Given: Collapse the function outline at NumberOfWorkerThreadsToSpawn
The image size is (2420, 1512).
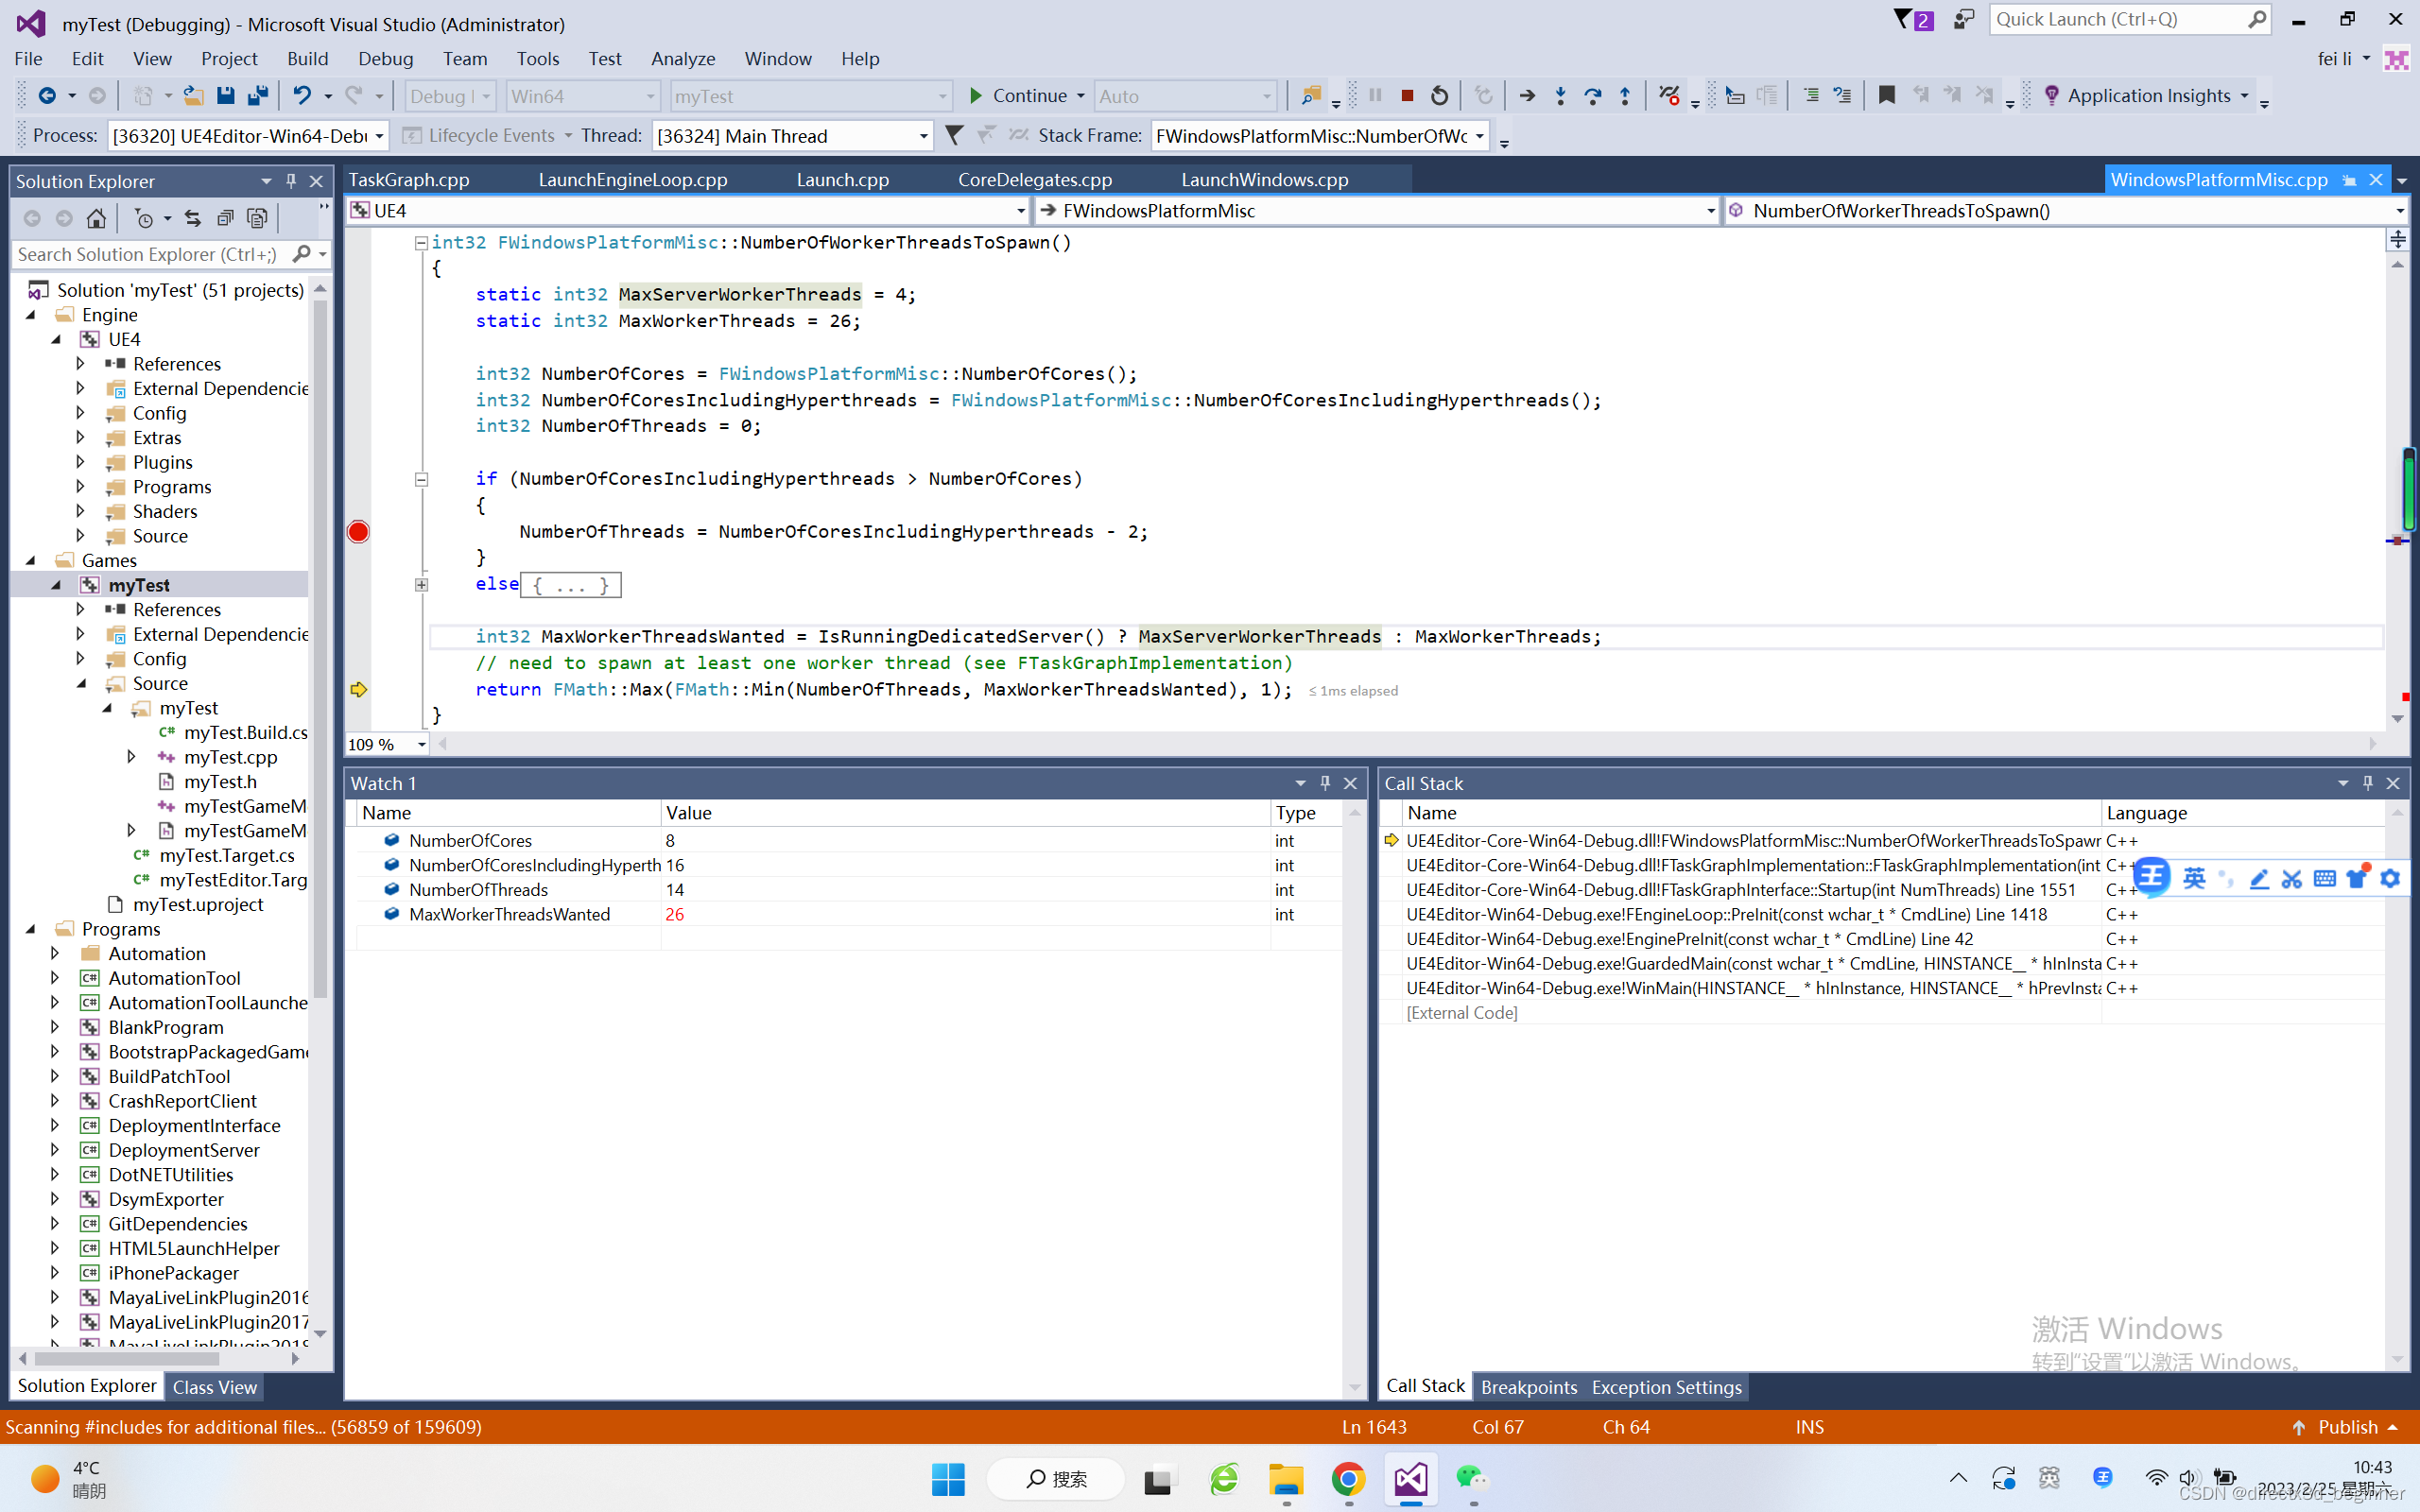Looking at the screenshot, I should [x=421, y=243].
